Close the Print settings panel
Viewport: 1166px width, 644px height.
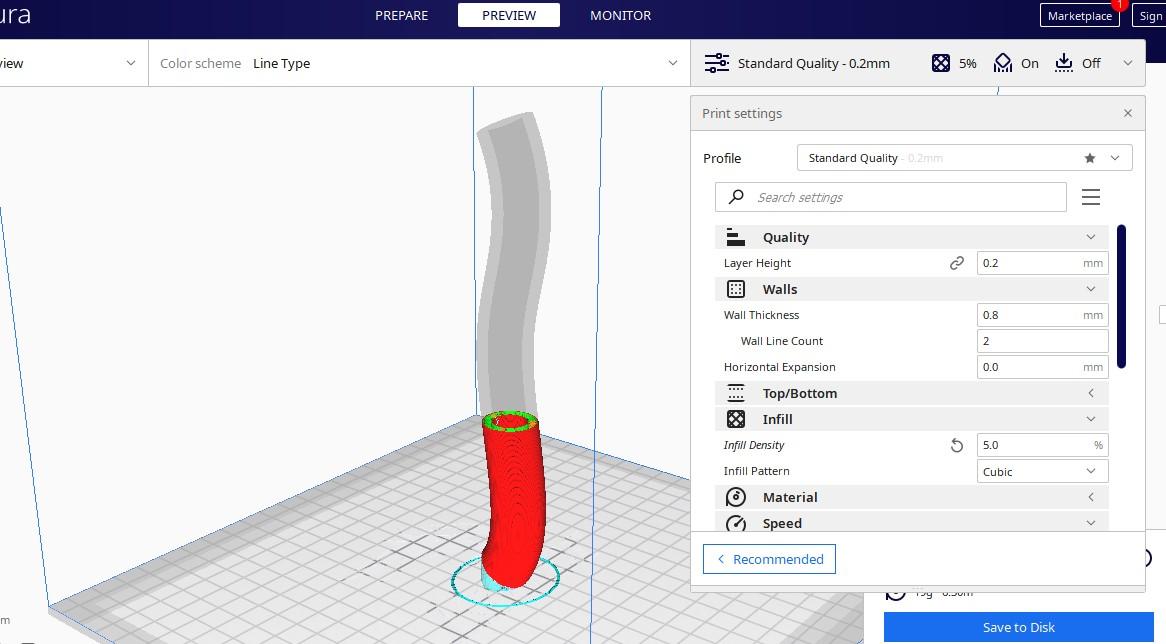1127,113
